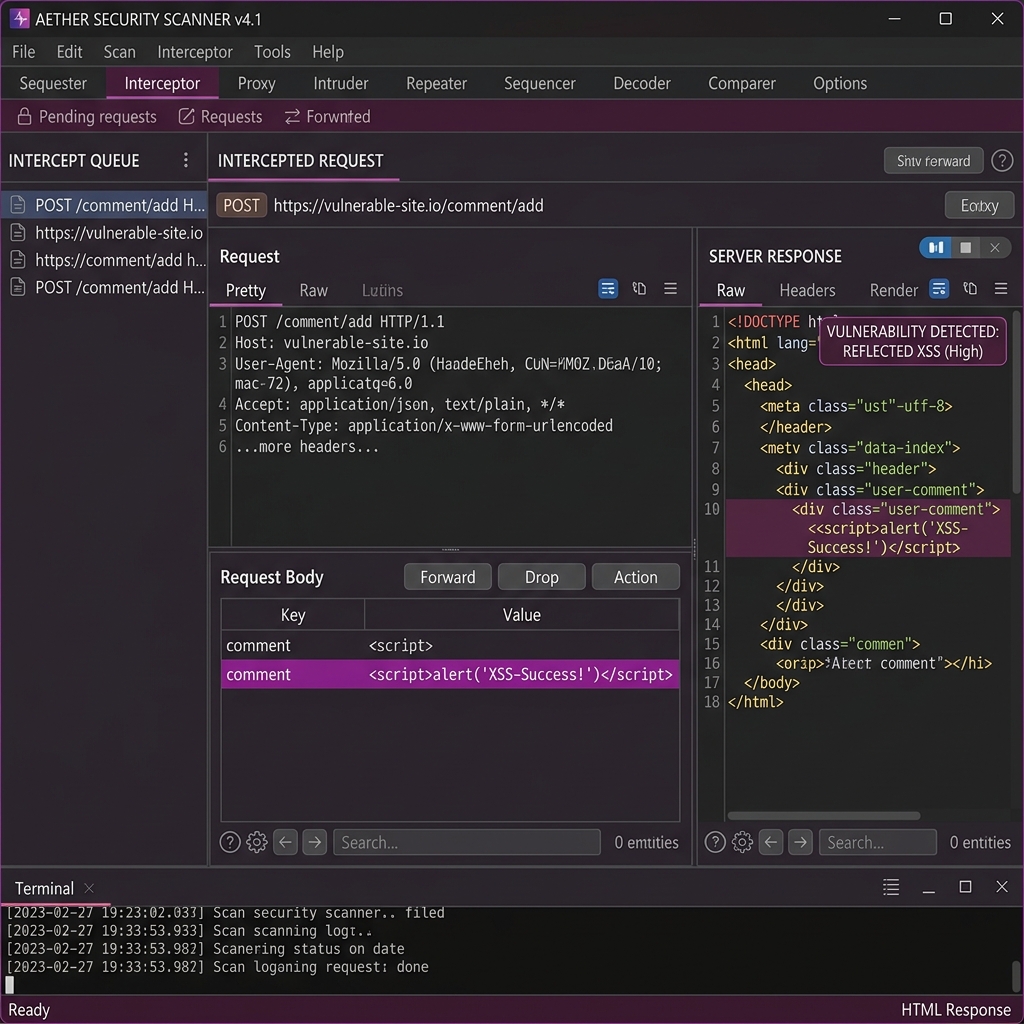This screenshot has width=1024, height=1024.
Task: Open the hamburger menu in Request panel
Action: [x=670, y=289]
